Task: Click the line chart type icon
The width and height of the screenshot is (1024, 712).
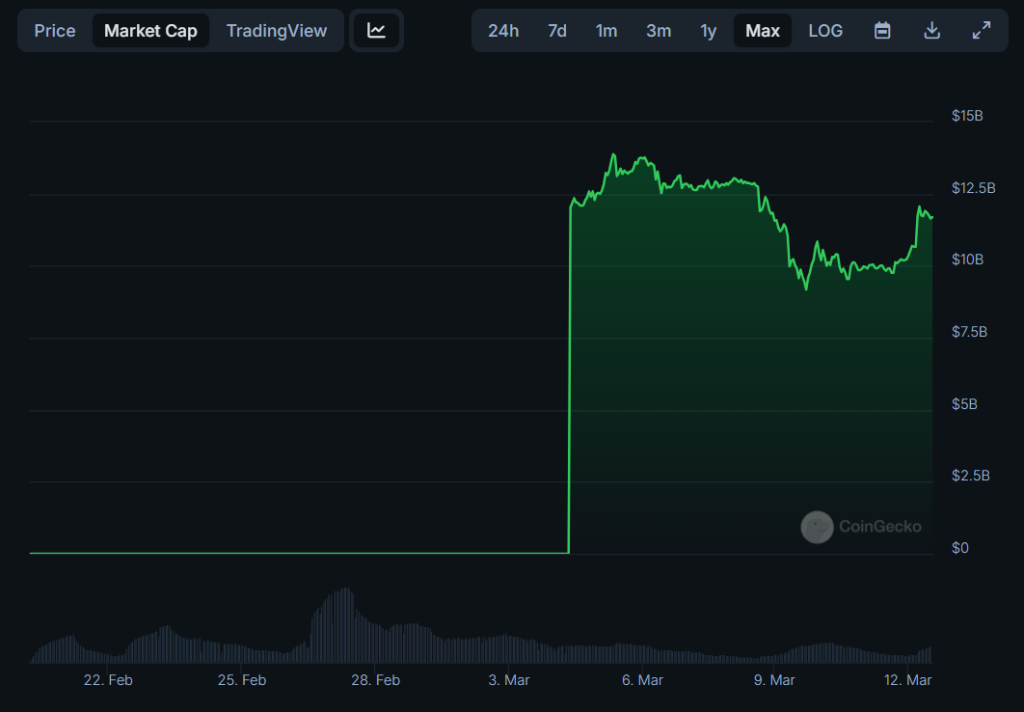Action: [x=376, y=31]
